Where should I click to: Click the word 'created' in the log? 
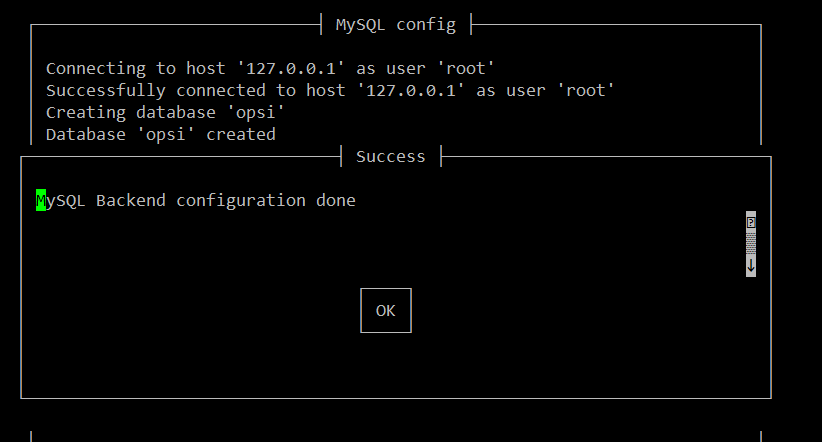(241, 134)
